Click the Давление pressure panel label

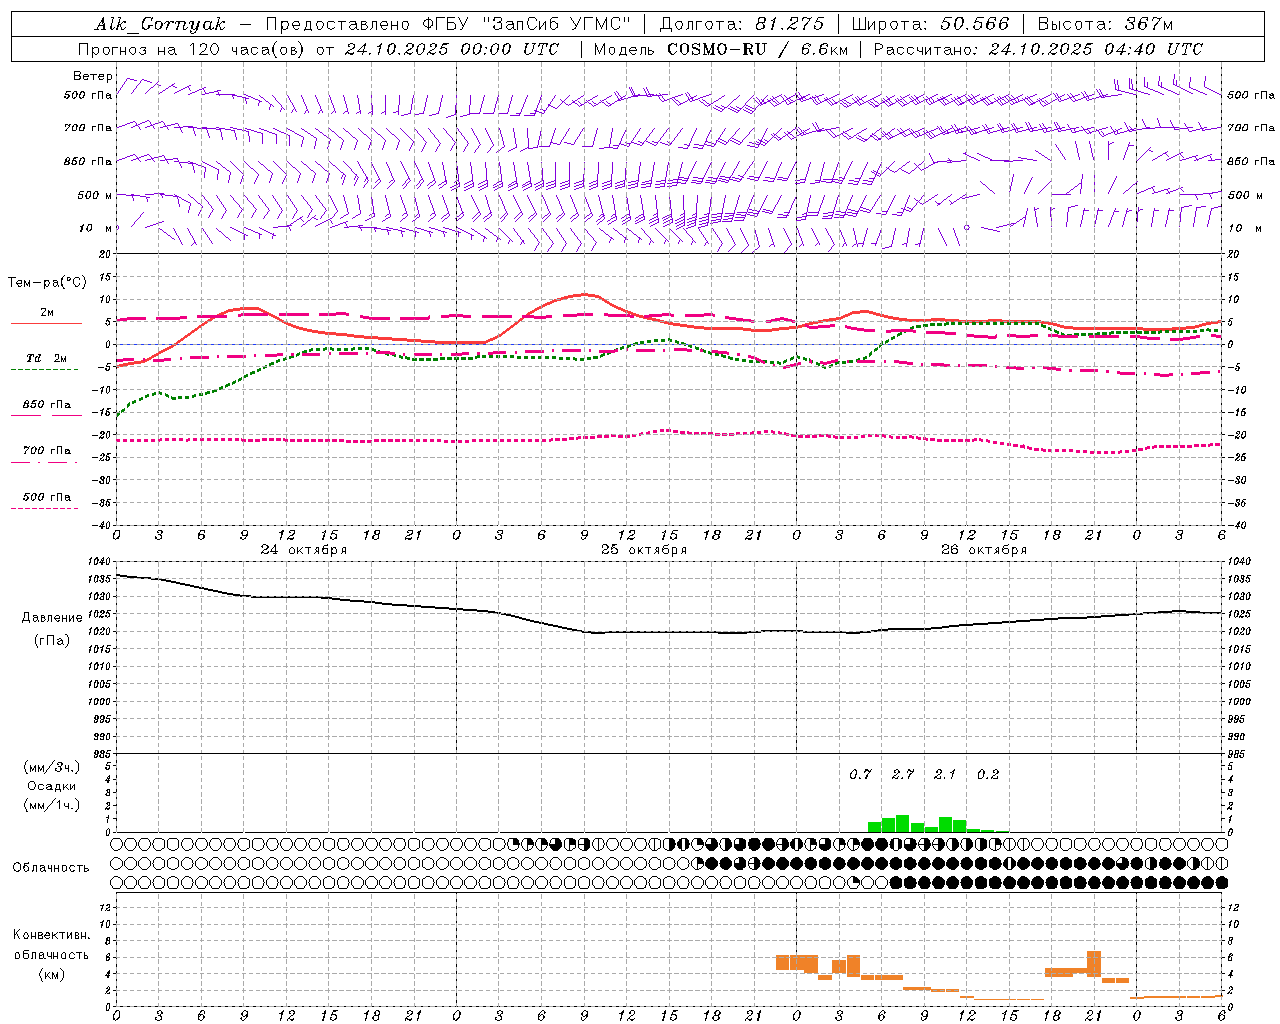pyautogui.click(x=52, y=618)
